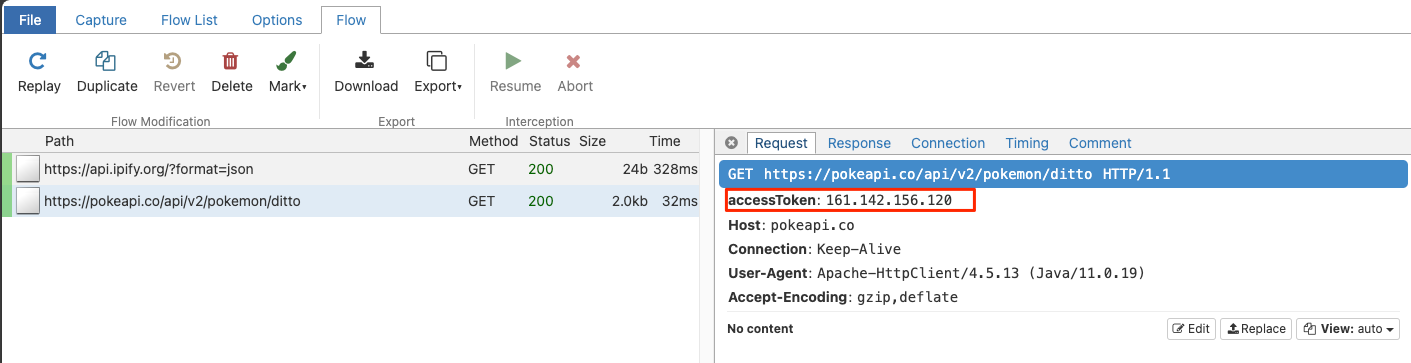
Task: Switch to the Flow List tab
Action: point(189,20)
